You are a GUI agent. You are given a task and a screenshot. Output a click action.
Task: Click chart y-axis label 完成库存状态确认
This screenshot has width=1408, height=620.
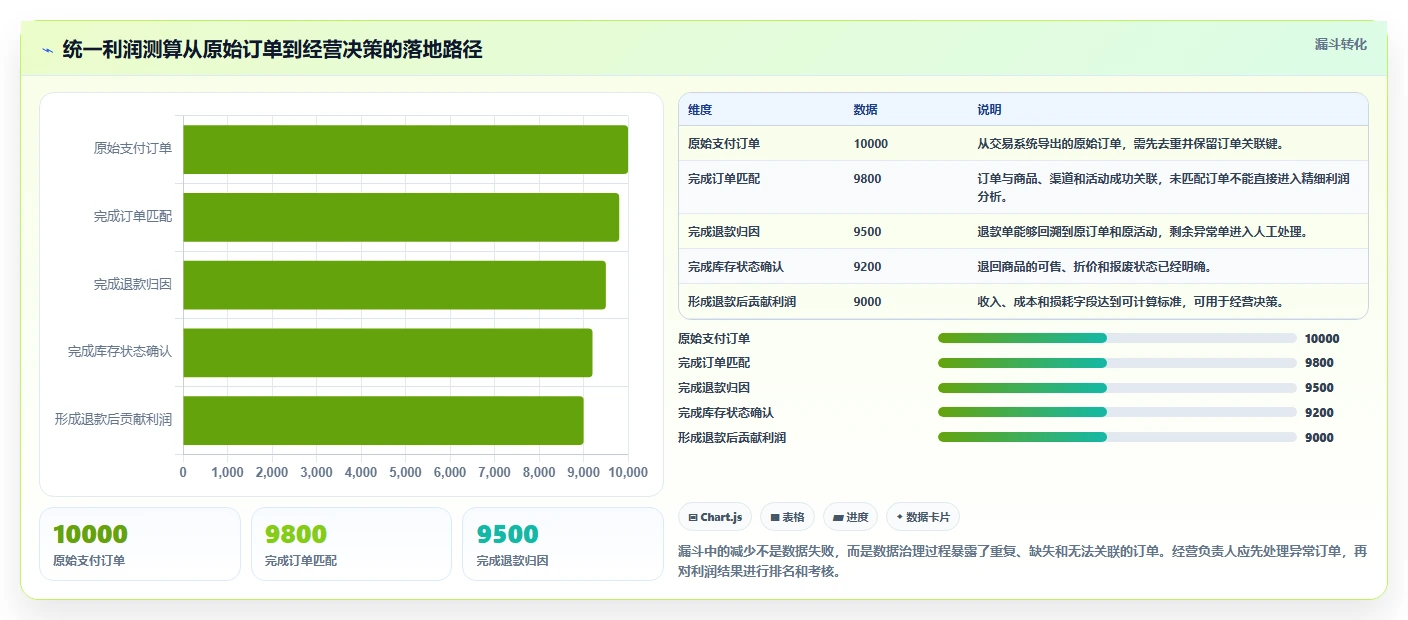(x=120, y=352)
